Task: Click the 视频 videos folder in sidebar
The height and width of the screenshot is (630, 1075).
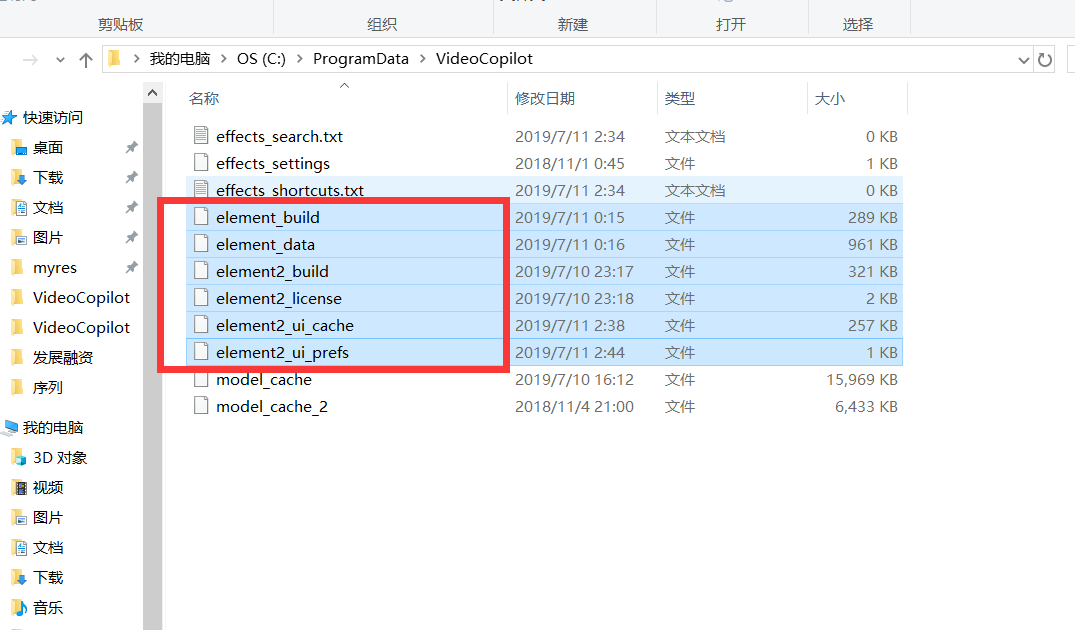Action: 47,487
